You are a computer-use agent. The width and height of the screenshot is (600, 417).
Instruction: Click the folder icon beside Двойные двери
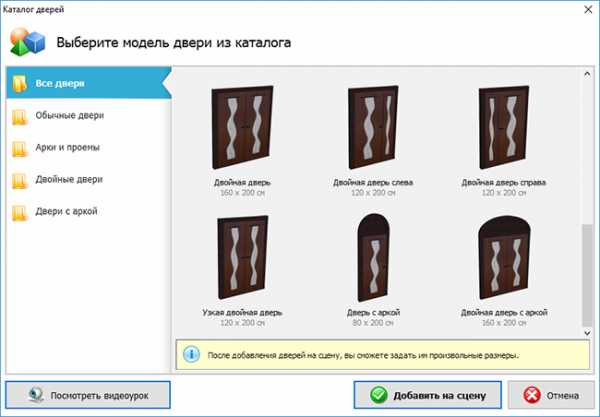point(20,181)
